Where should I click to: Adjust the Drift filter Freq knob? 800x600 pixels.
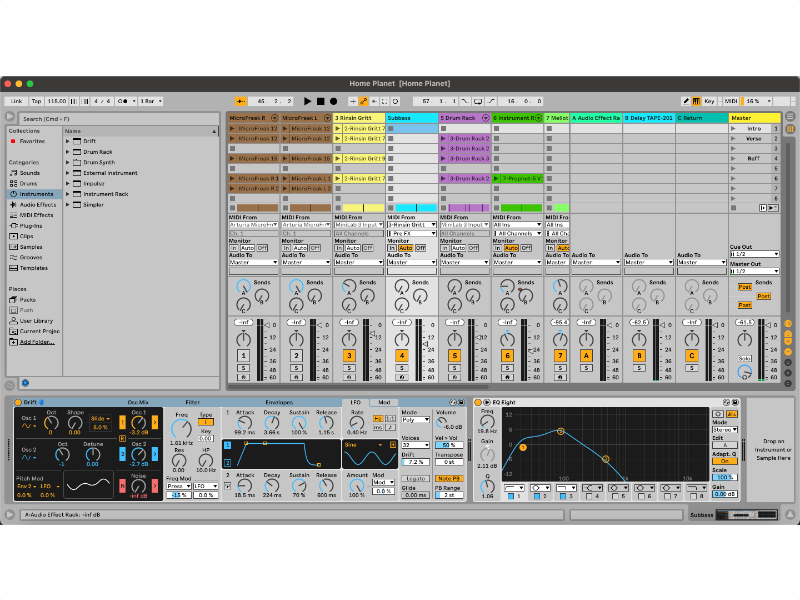(x=181, y=430)
